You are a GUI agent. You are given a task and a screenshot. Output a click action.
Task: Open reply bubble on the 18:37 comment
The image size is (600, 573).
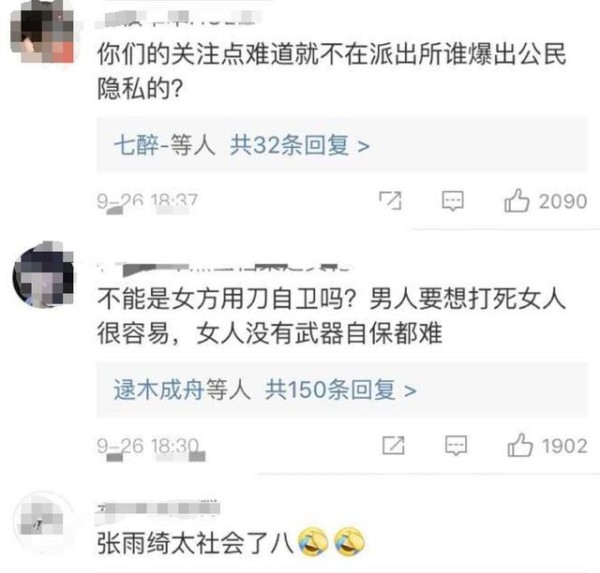pos(453,201)
